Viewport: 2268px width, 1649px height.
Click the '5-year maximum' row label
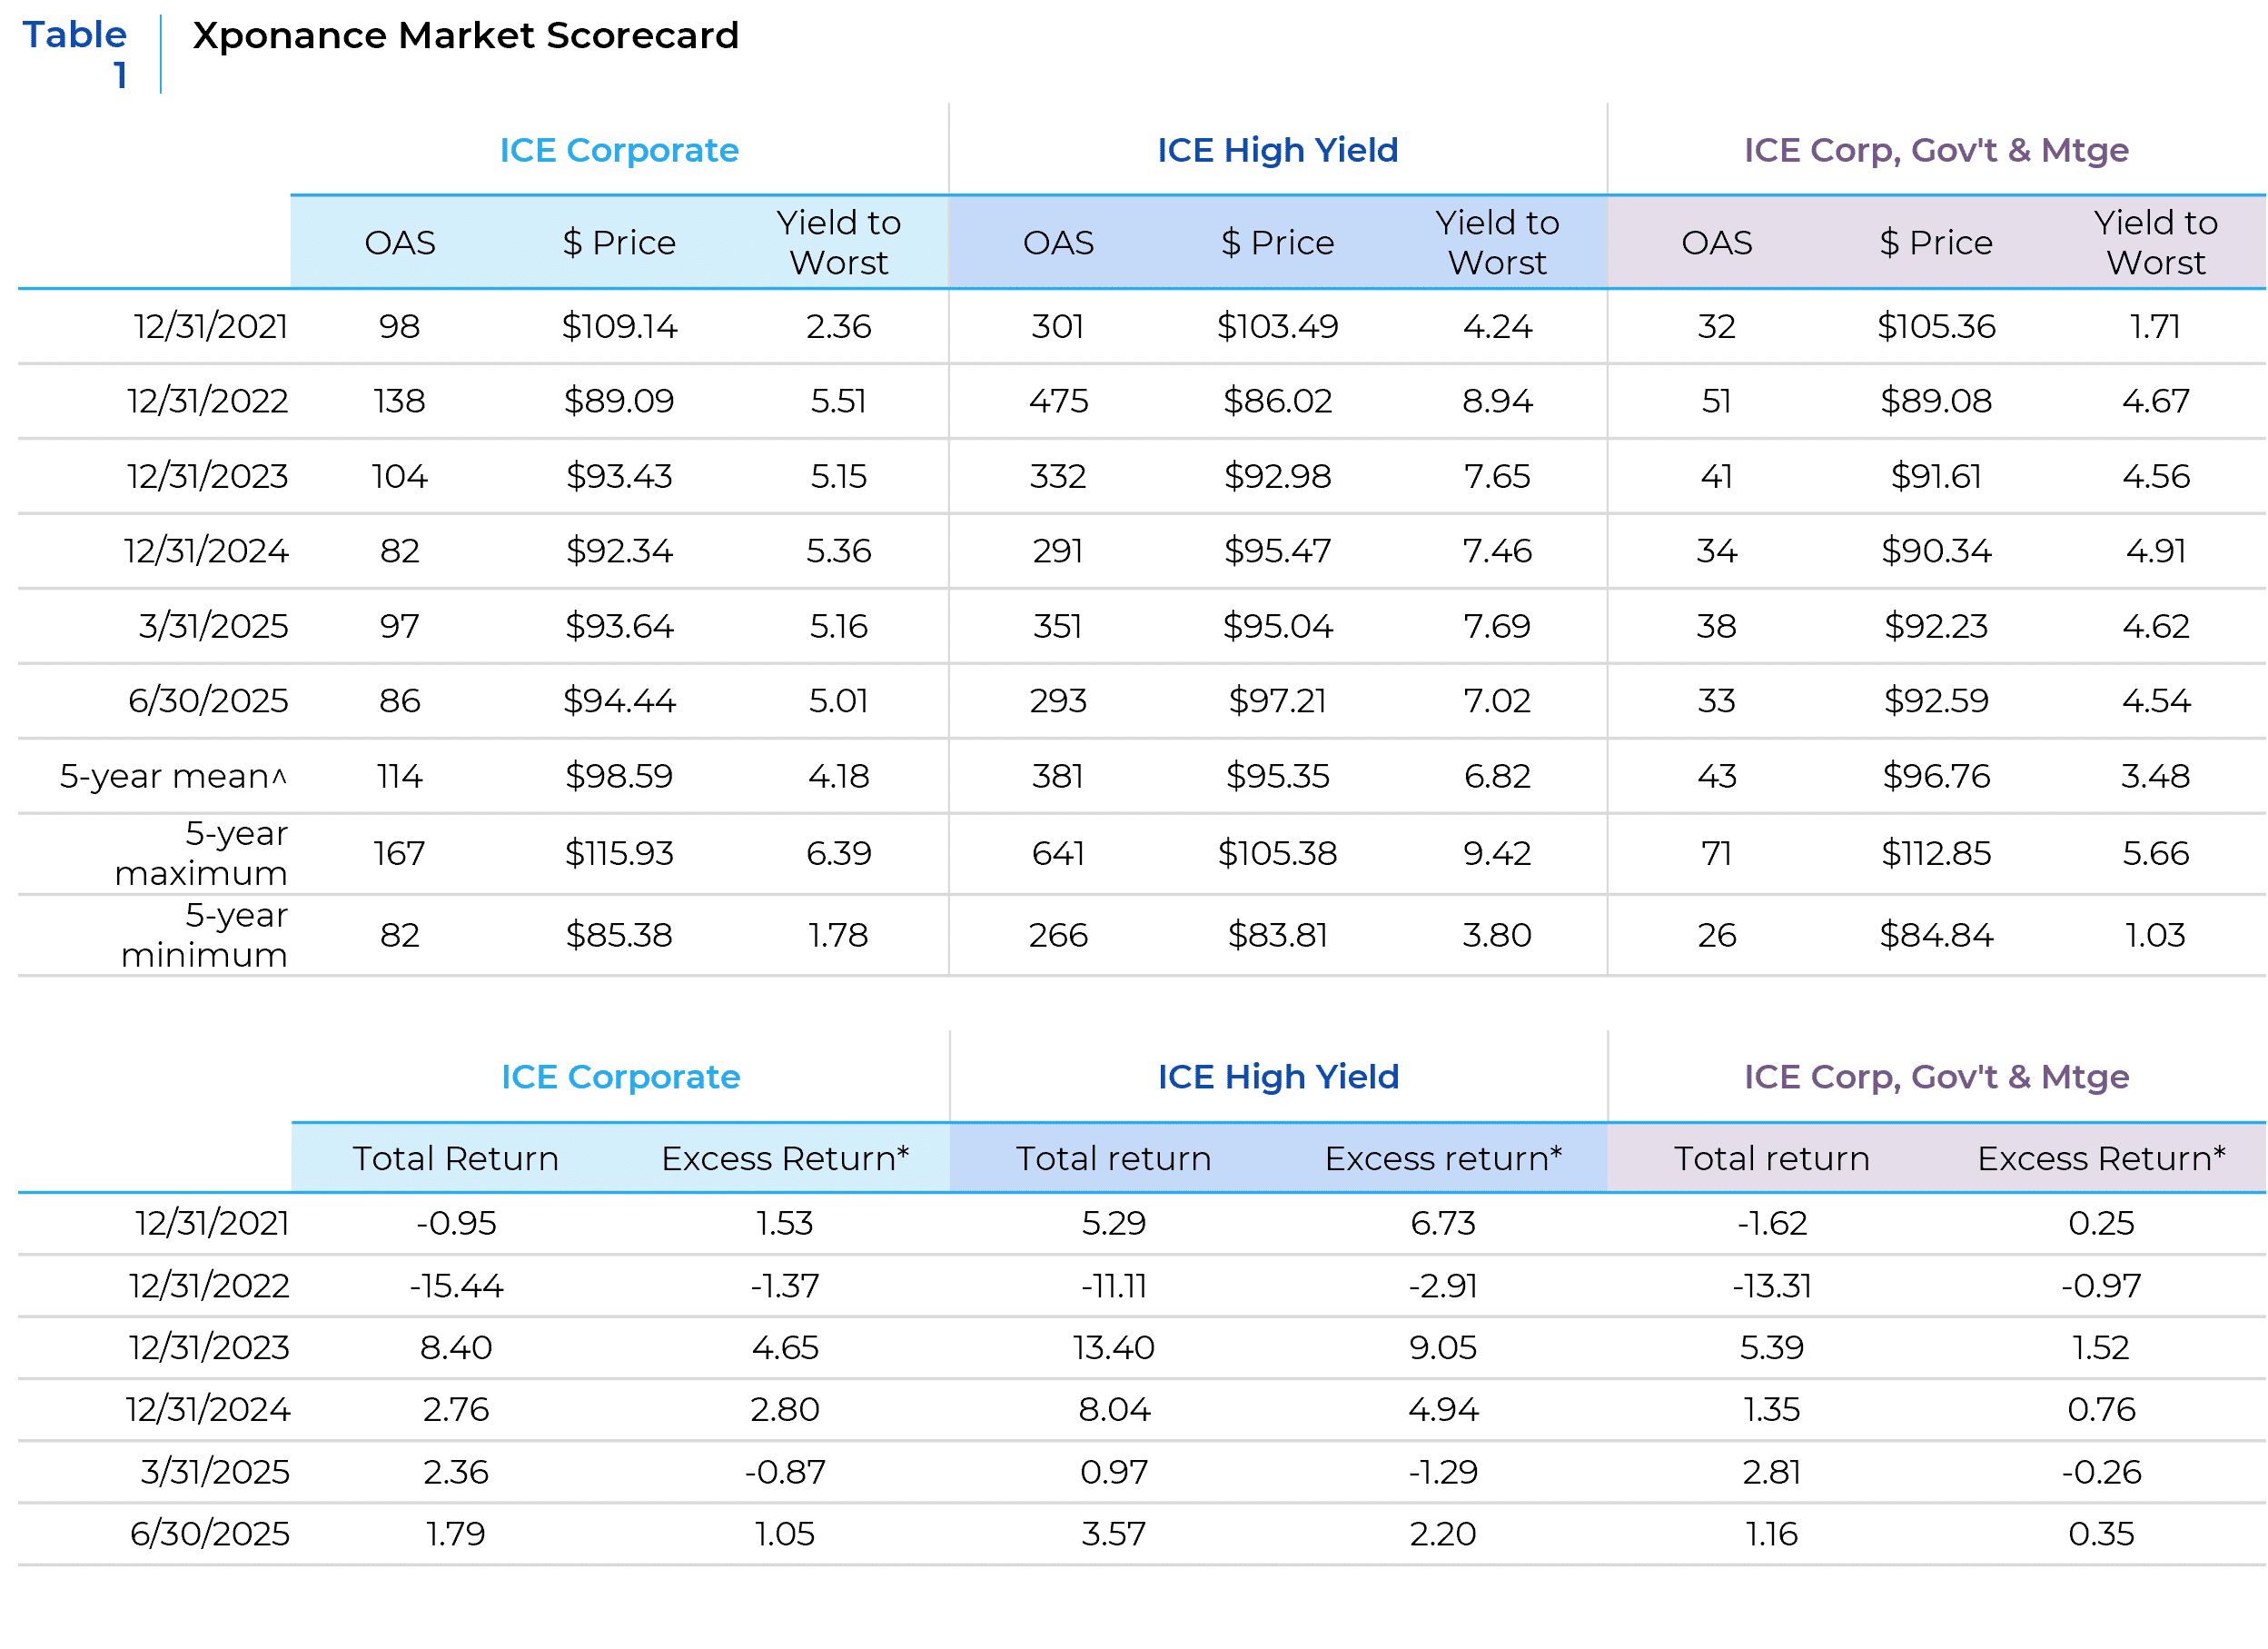(x=202, y=853)
